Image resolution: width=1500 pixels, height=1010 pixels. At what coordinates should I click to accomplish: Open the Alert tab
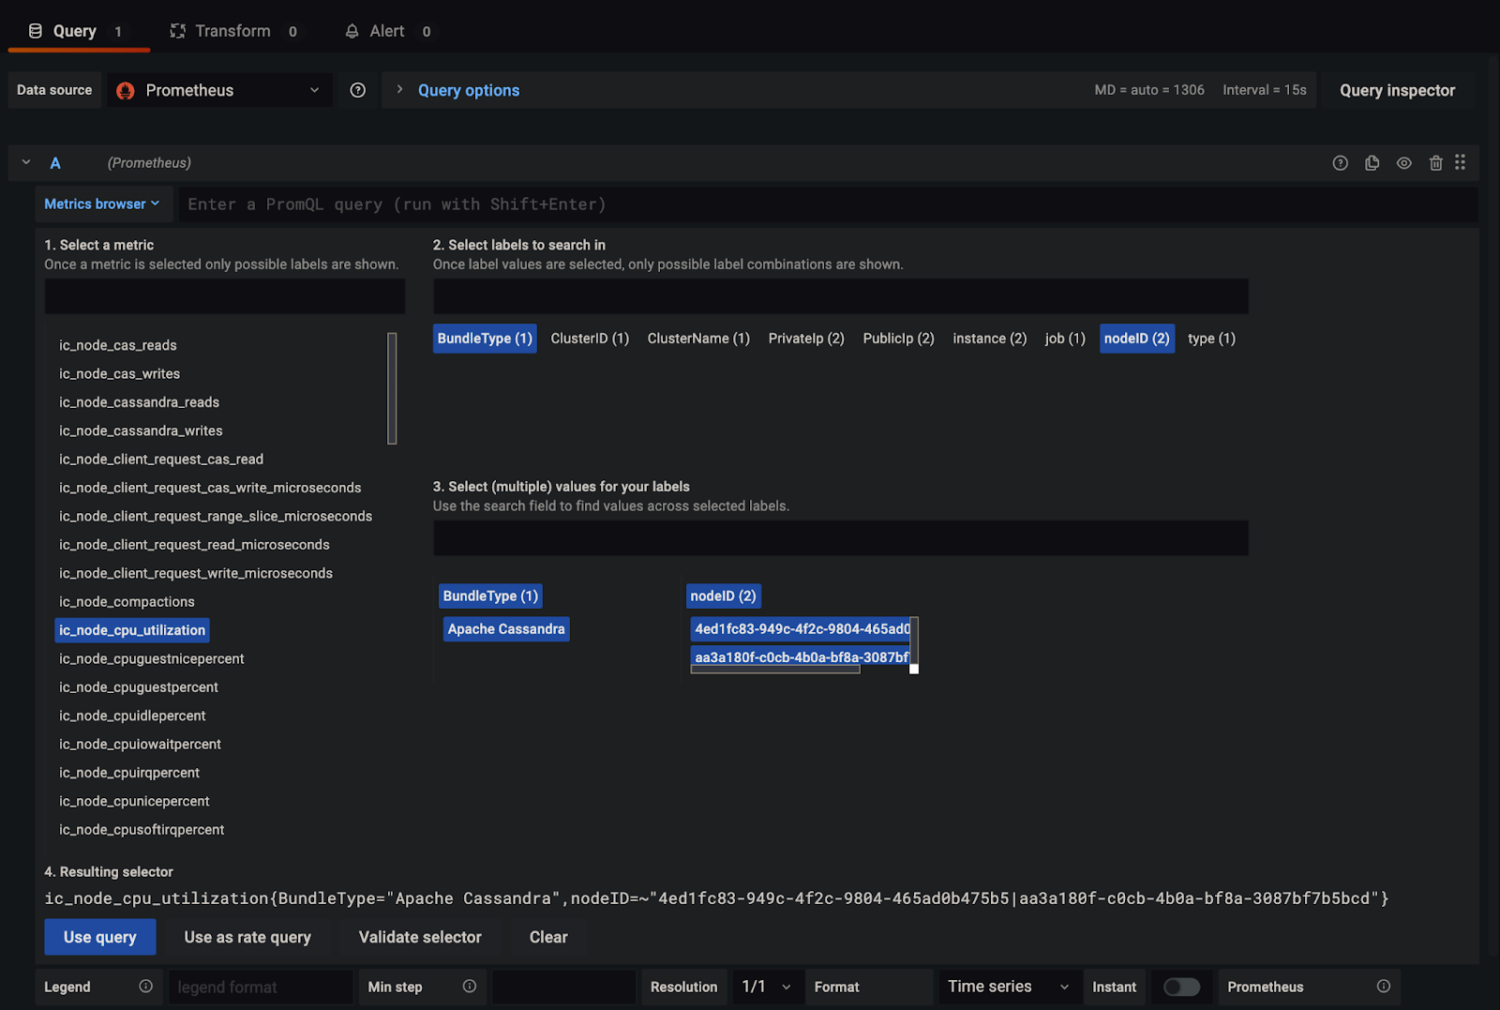click(387, 30)
